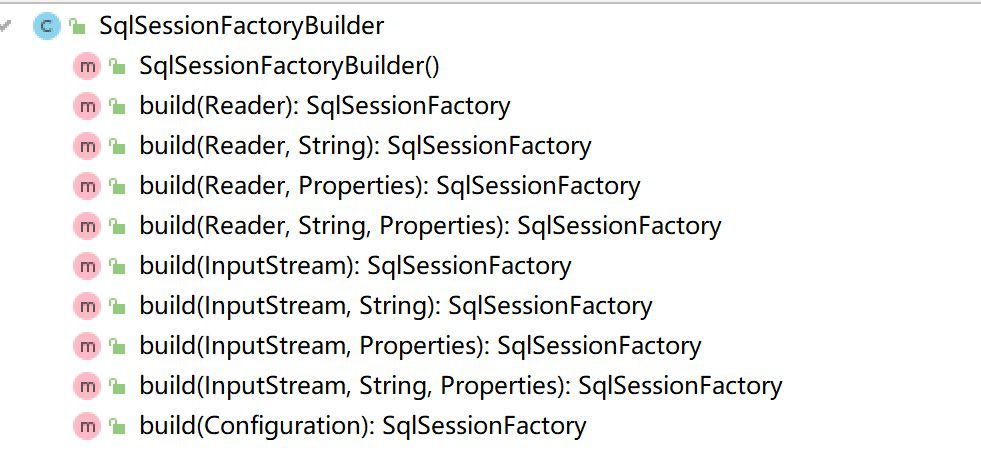The height and width of the screenshot is (467, 981).
Task: Select build(InputStream, Properties) method entry
Action: [x=420, y=347]
